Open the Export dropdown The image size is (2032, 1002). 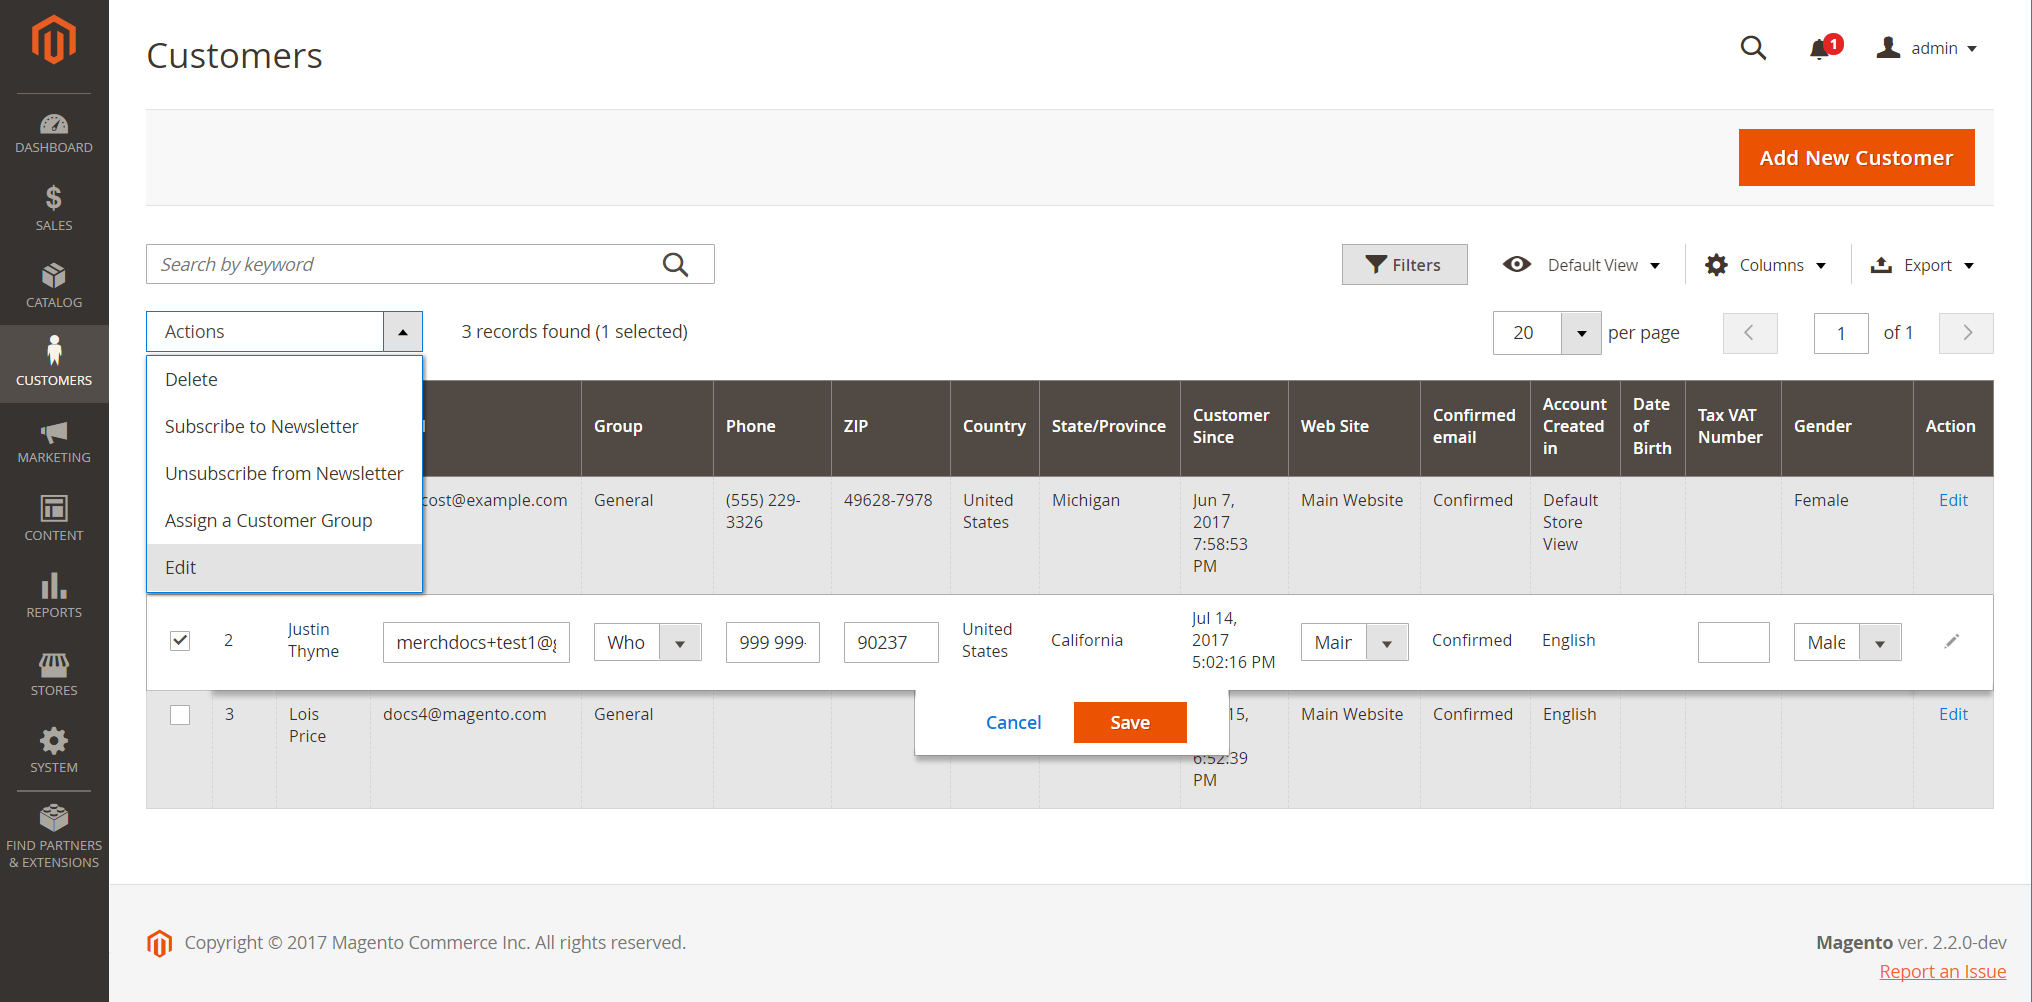click(1922, 265)
